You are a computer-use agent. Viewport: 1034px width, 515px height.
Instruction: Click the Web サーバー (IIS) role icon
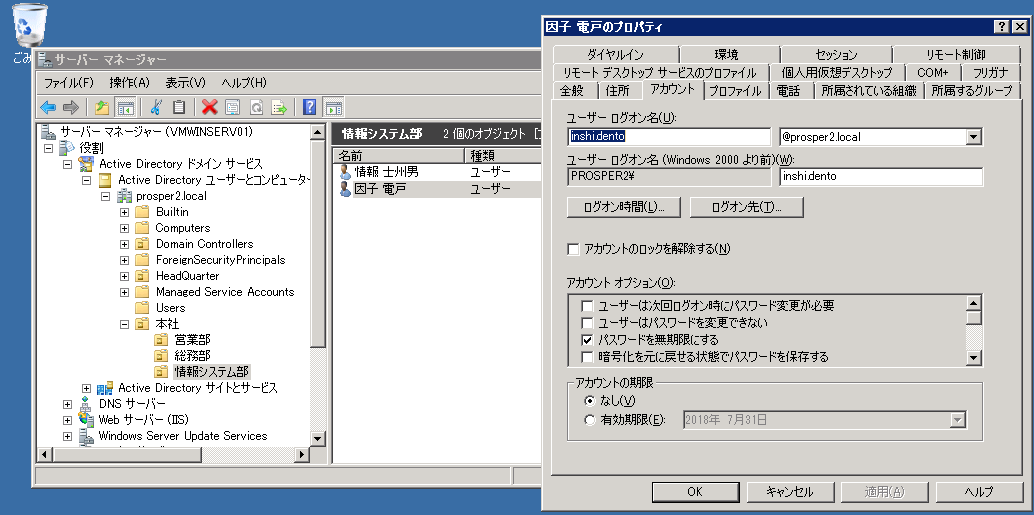point(86,419)
